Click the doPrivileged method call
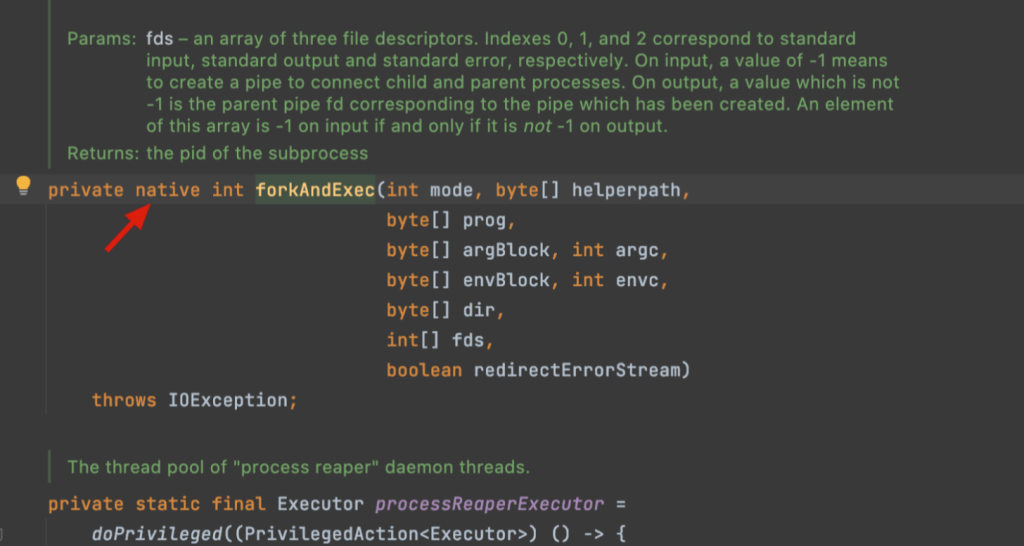 [x=157, y=534]
